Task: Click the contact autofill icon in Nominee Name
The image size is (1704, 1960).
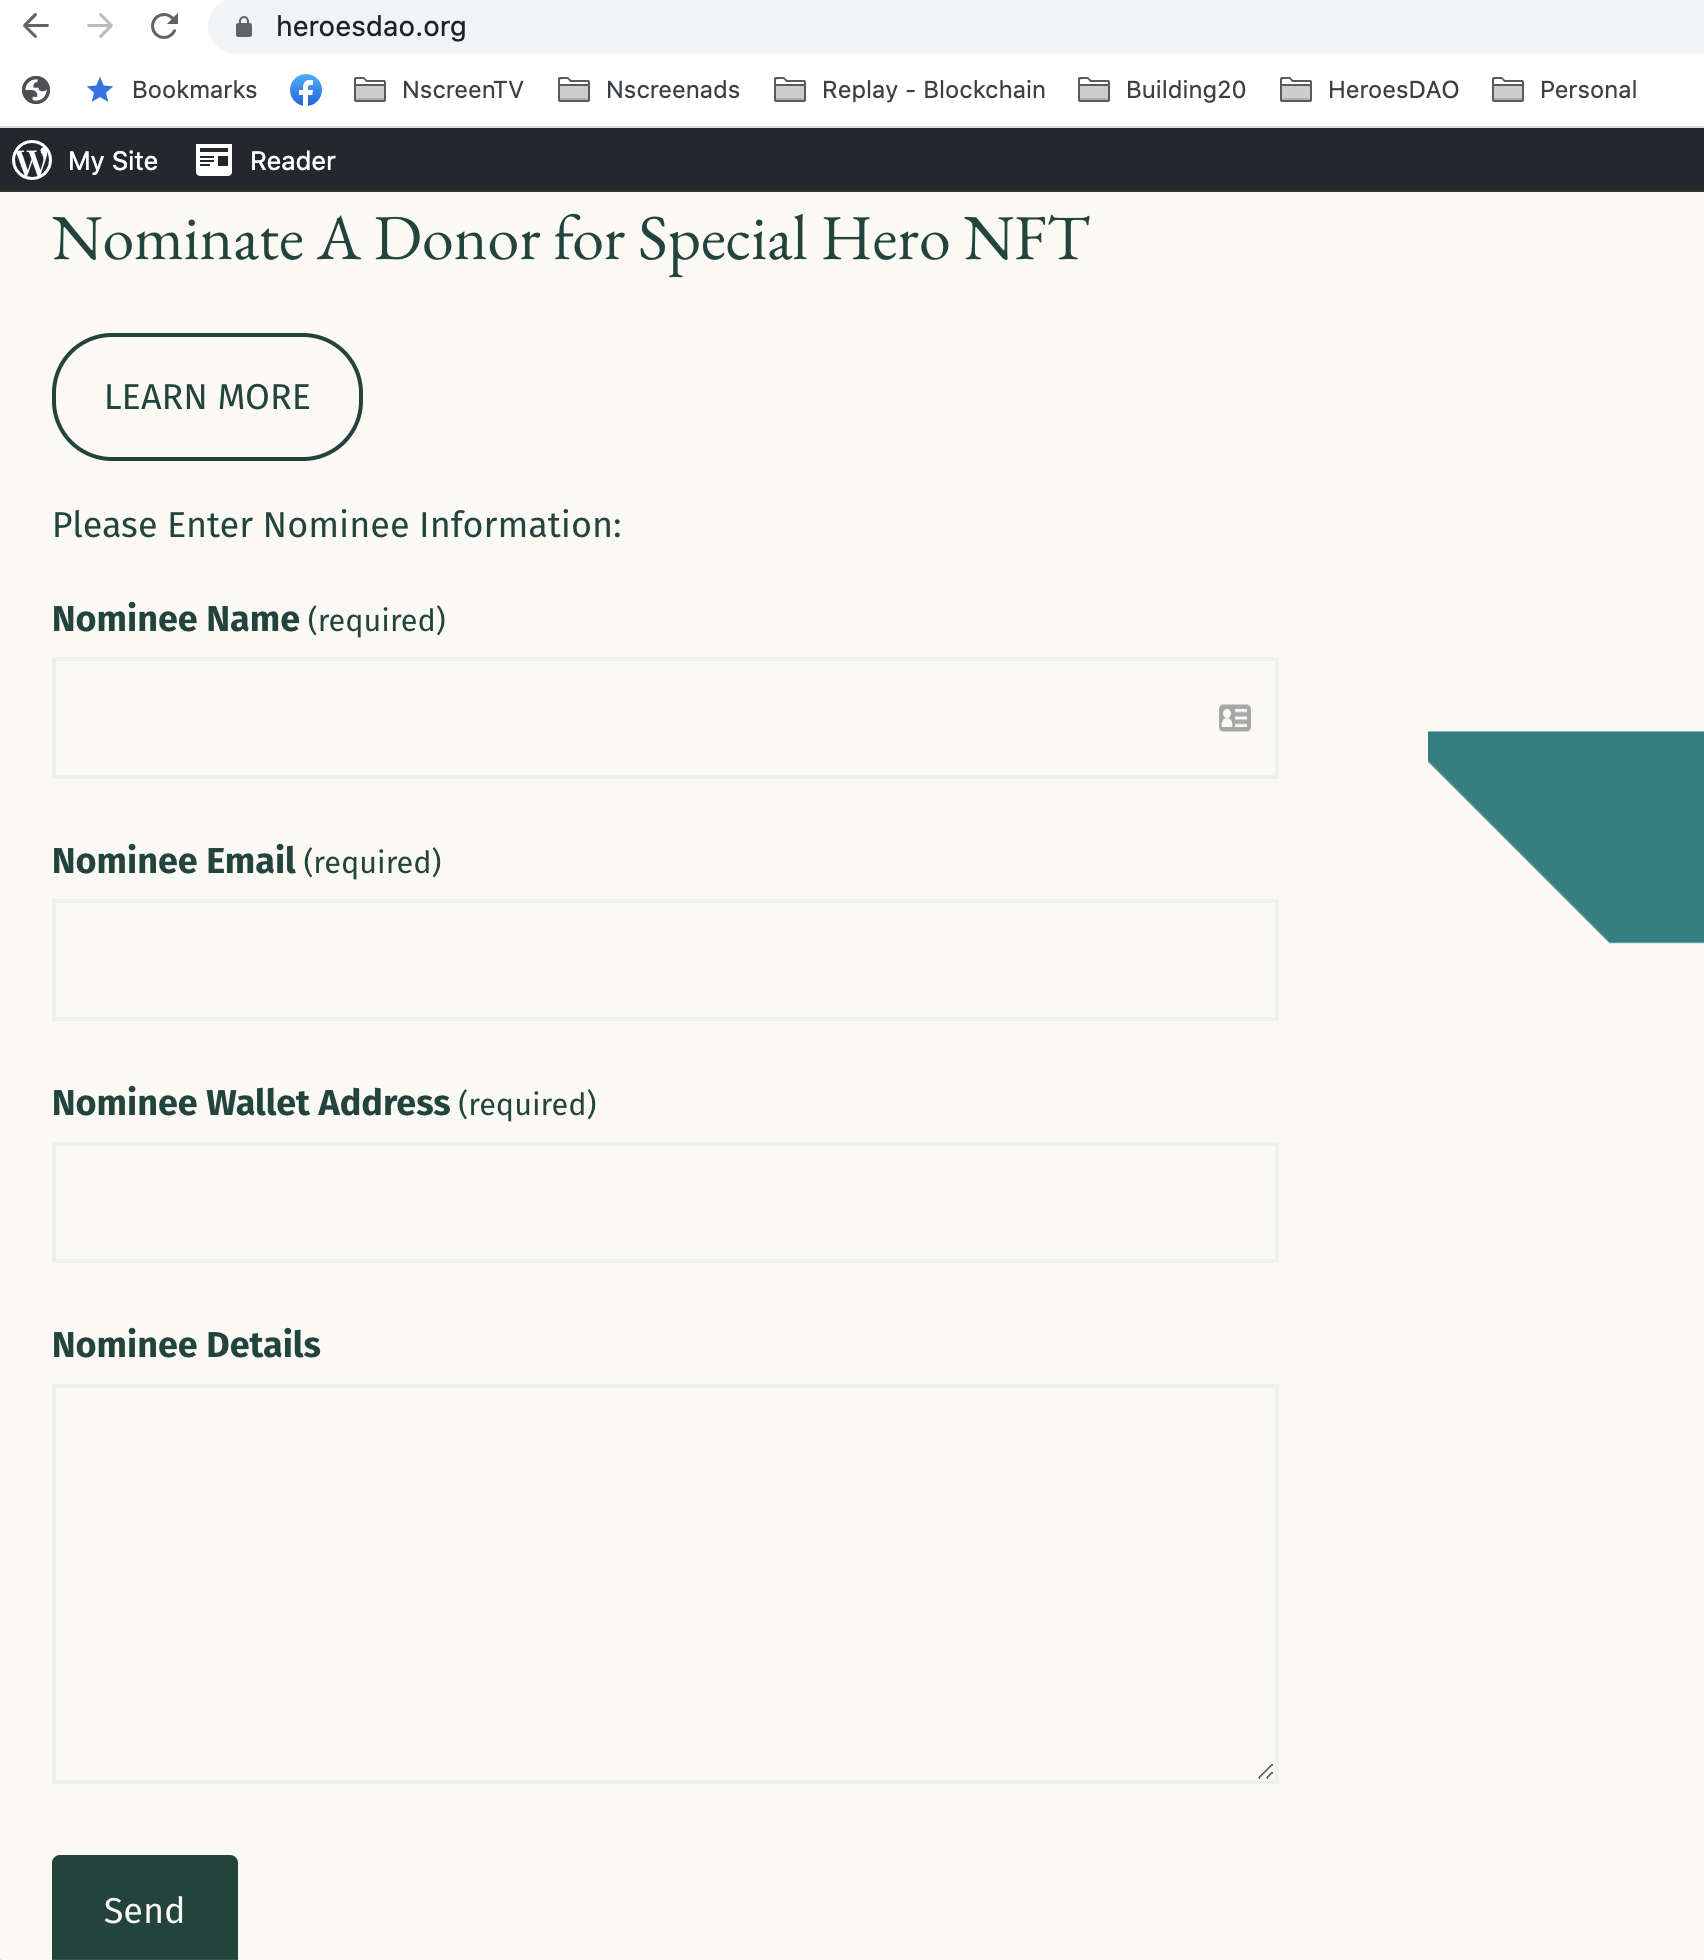Action: 1235,718
